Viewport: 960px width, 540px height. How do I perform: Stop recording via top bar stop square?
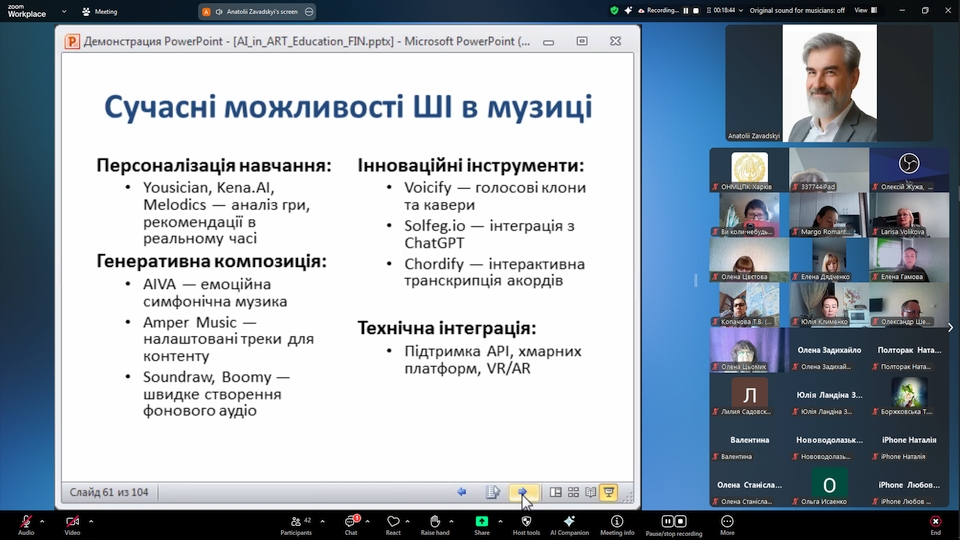tap(696, 10)
